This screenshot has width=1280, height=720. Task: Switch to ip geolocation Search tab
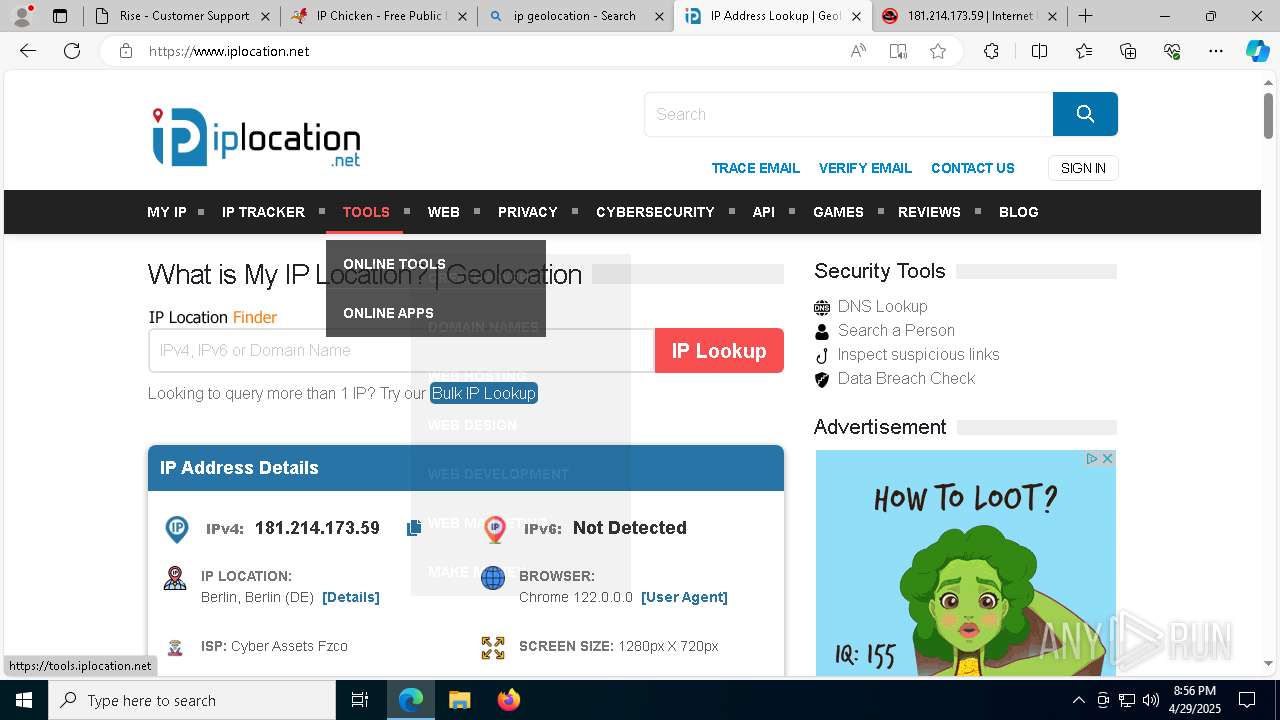tap(575, 16)
